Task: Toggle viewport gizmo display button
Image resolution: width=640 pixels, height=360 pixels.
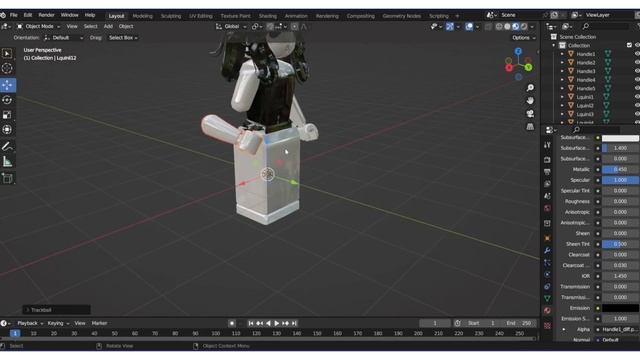Action: tap(450, 27)
